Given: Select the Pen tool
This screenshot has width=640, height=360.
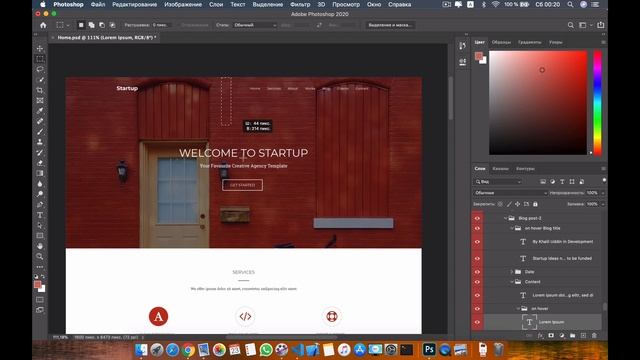Looking at the screenshot, I should pyautogui.click(x=40, y=204).
